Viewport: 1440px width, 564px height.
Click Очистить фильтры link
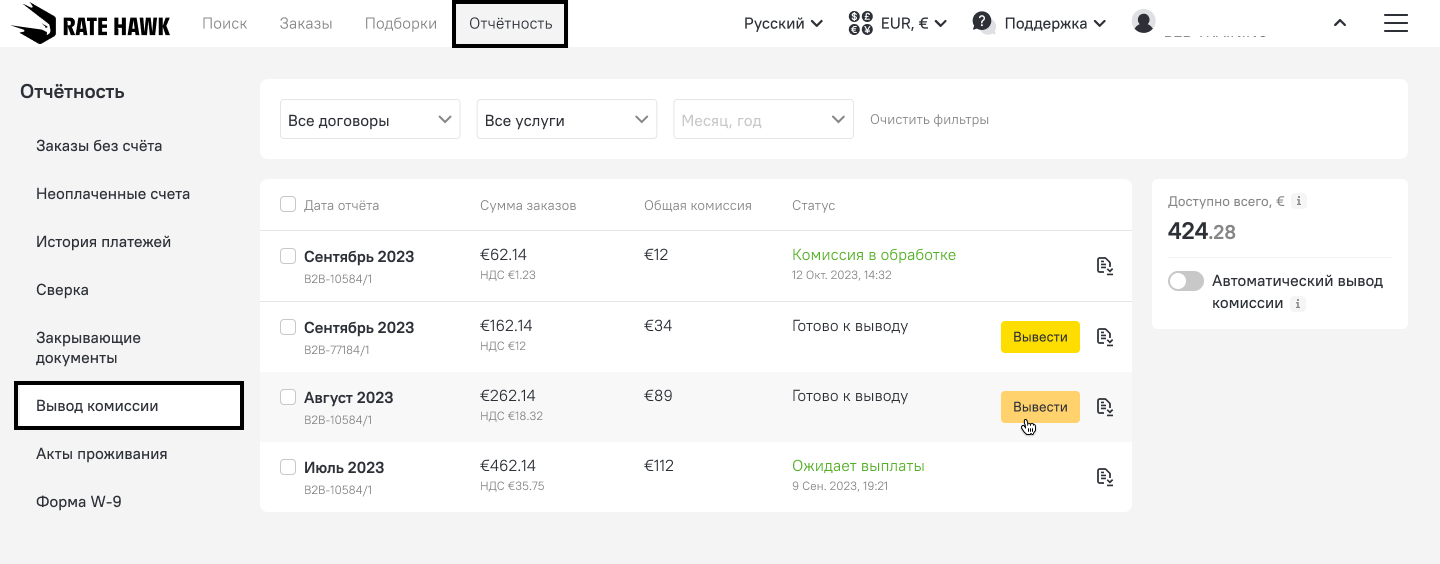pos(929,120)
